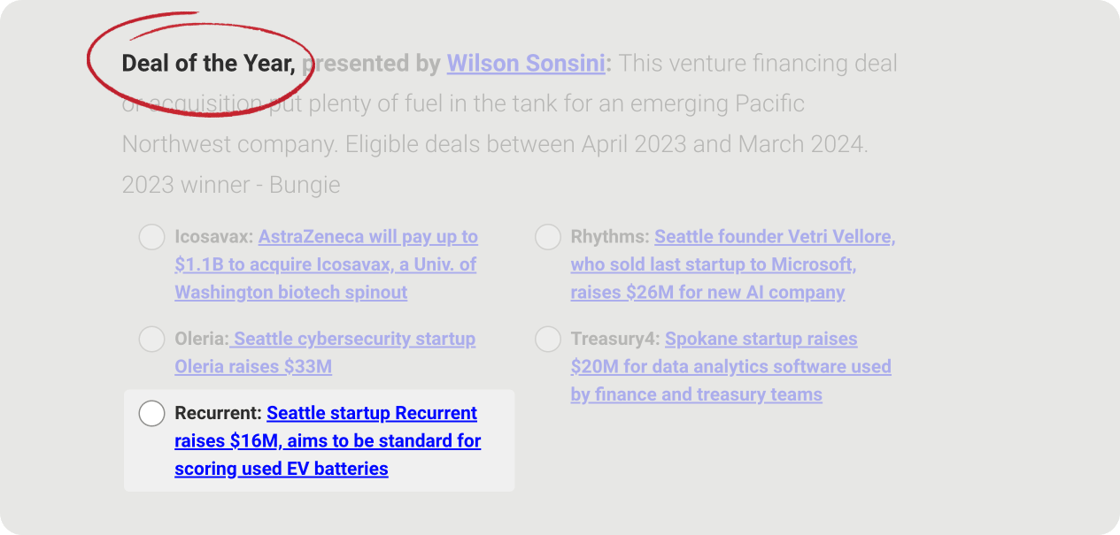Click the "Treasury4:" nominee label

(615, 339)
